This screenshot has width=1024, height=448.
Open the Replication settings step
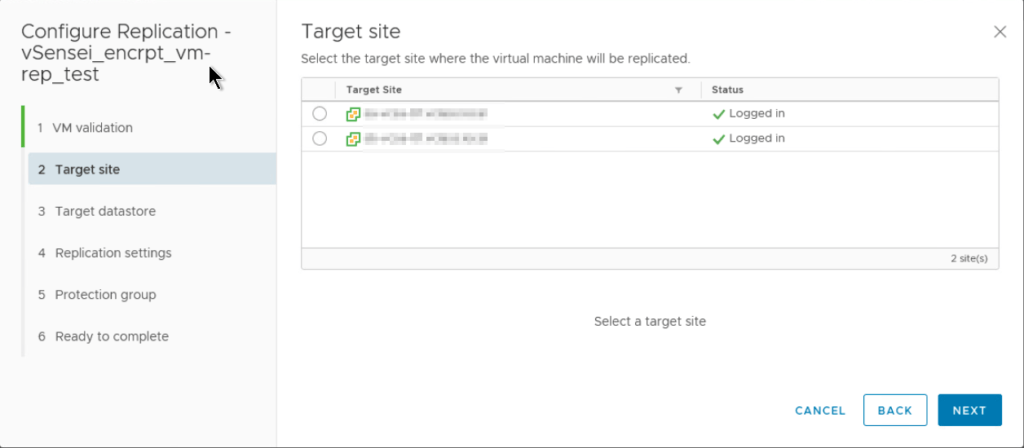(112, 253)
